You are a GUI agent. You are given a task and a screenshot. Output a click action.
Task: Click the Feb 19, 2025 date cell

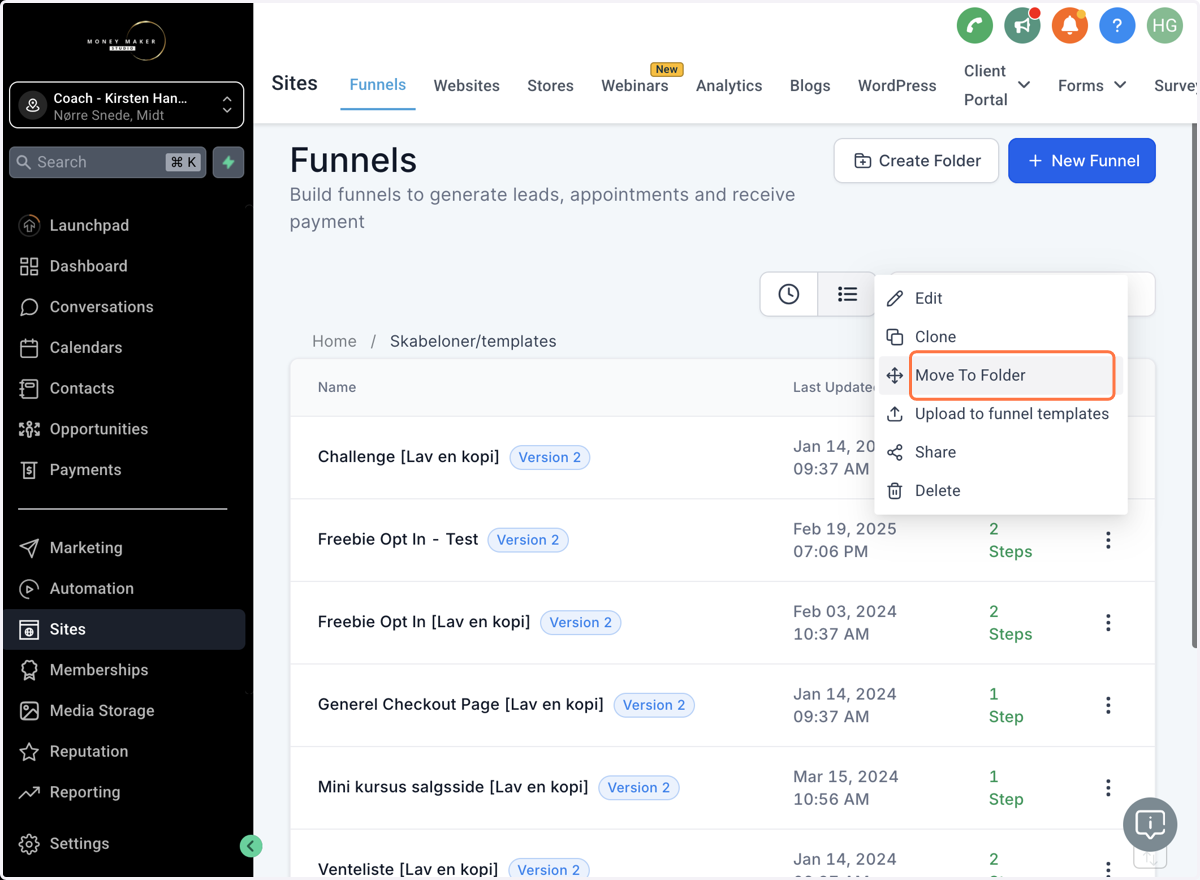click(845, 540)
